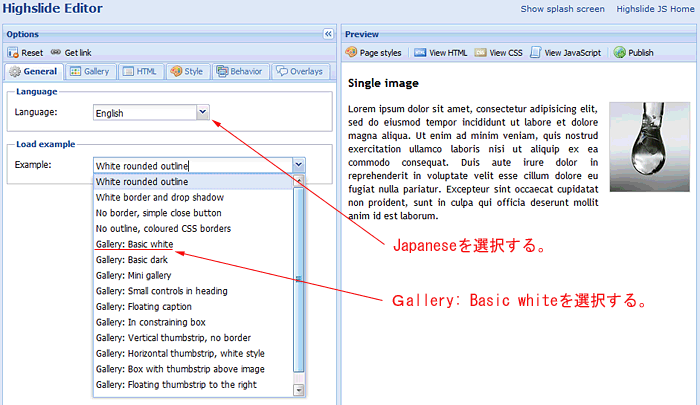The width and height of the screenshot is (700, 405).
Task: Select 'White rounded outline' in the list
Action: (193, 182)
